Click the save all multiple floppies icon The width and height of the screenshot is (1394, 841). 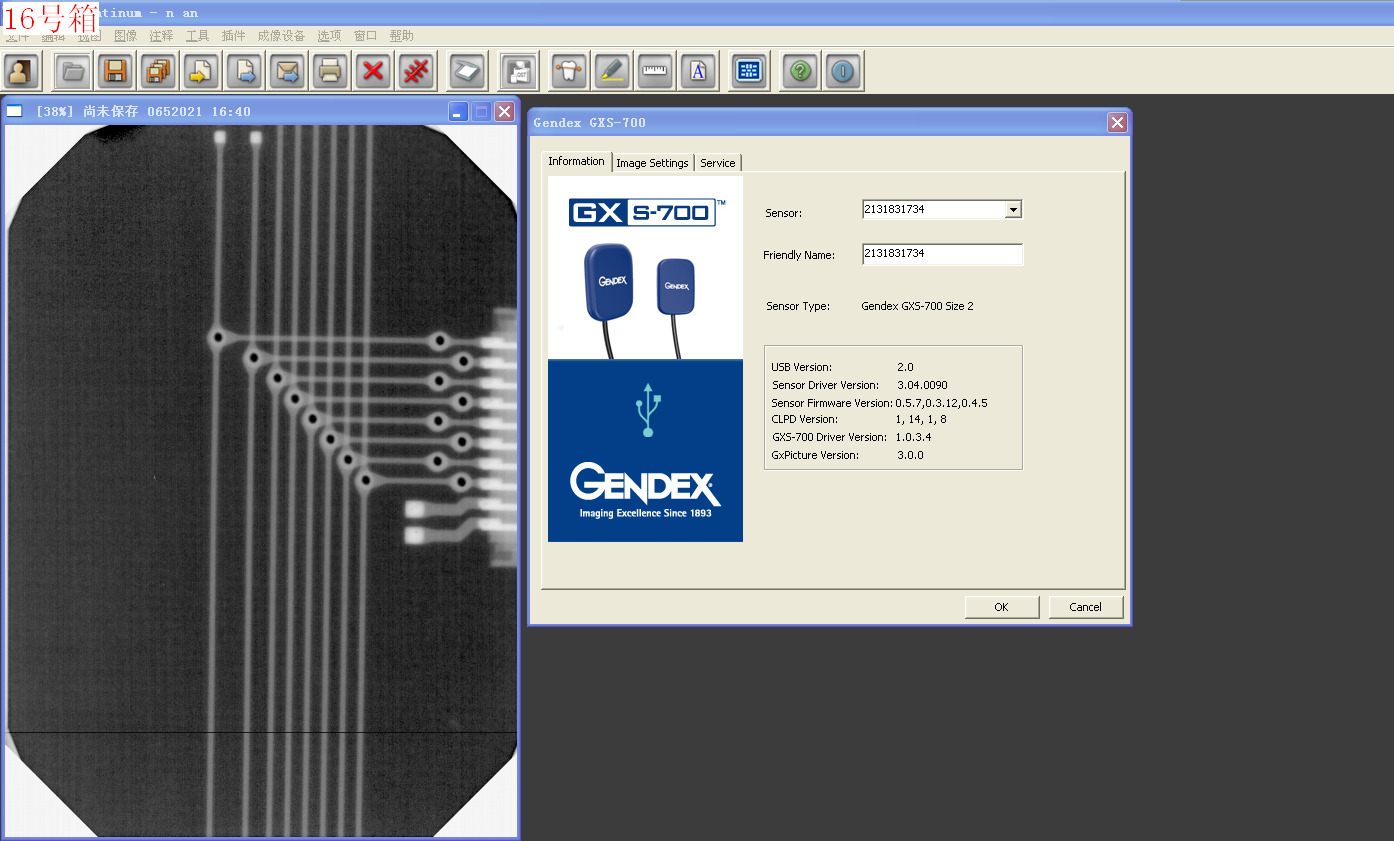click(159, 71)
